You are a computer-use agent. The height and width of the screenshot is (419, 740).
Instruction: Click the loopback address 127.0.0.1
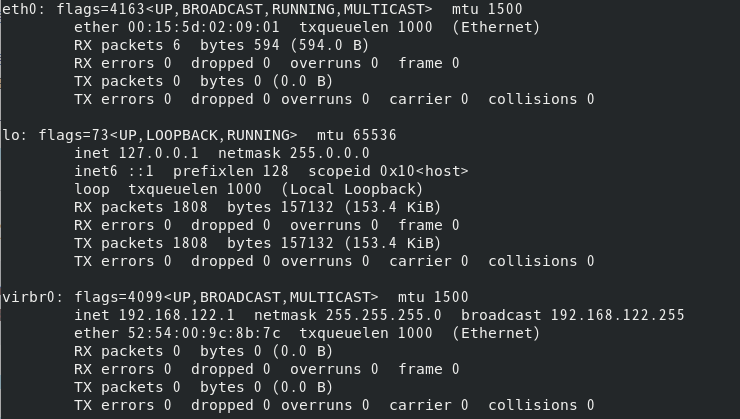(x=155, y=153)
